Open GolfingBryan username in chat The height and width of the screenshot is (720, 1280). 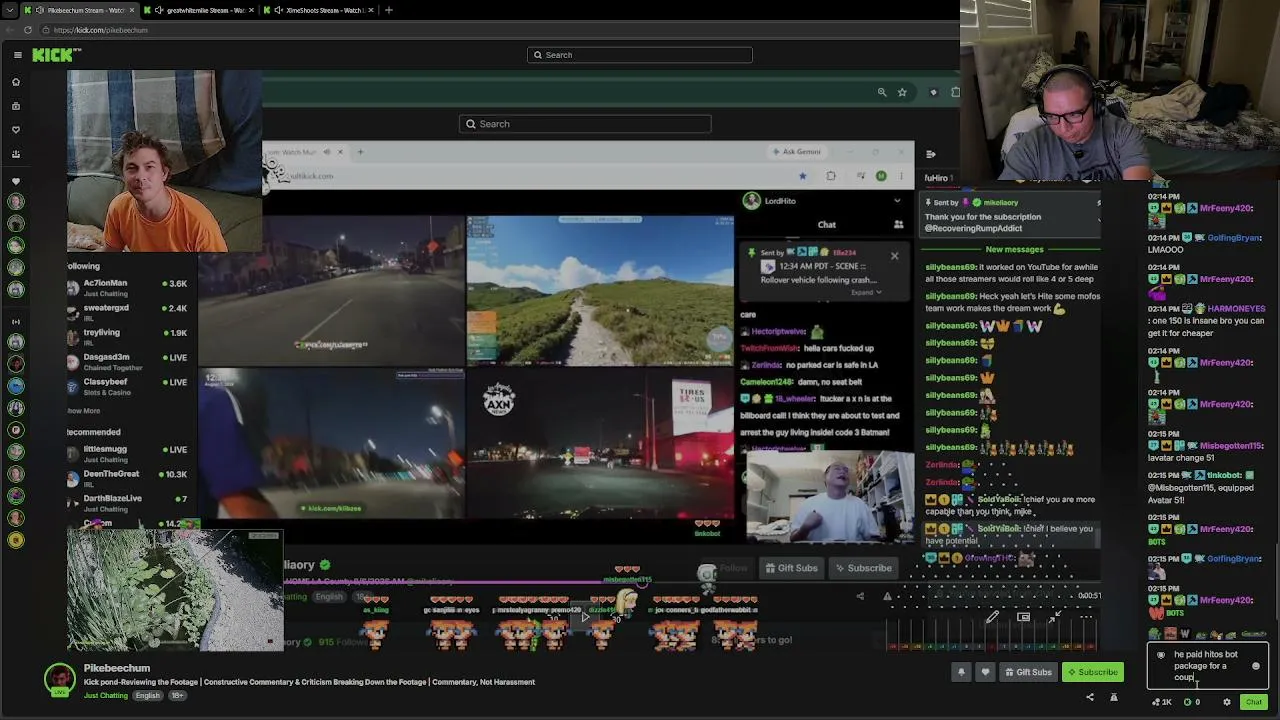(1234, 559)
